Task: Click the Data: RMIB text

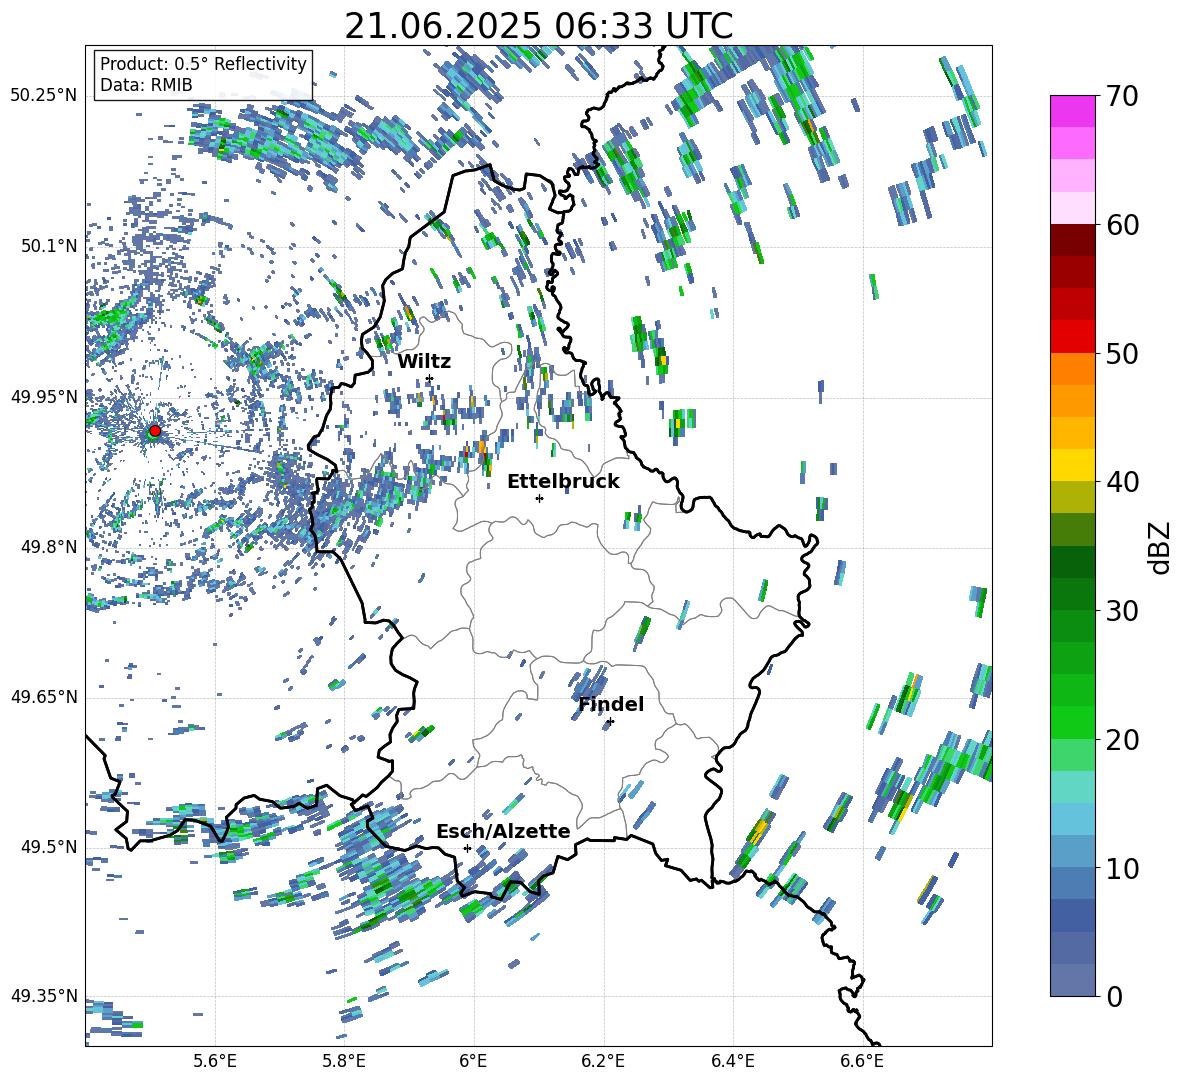Action: [x=146, y=85]
